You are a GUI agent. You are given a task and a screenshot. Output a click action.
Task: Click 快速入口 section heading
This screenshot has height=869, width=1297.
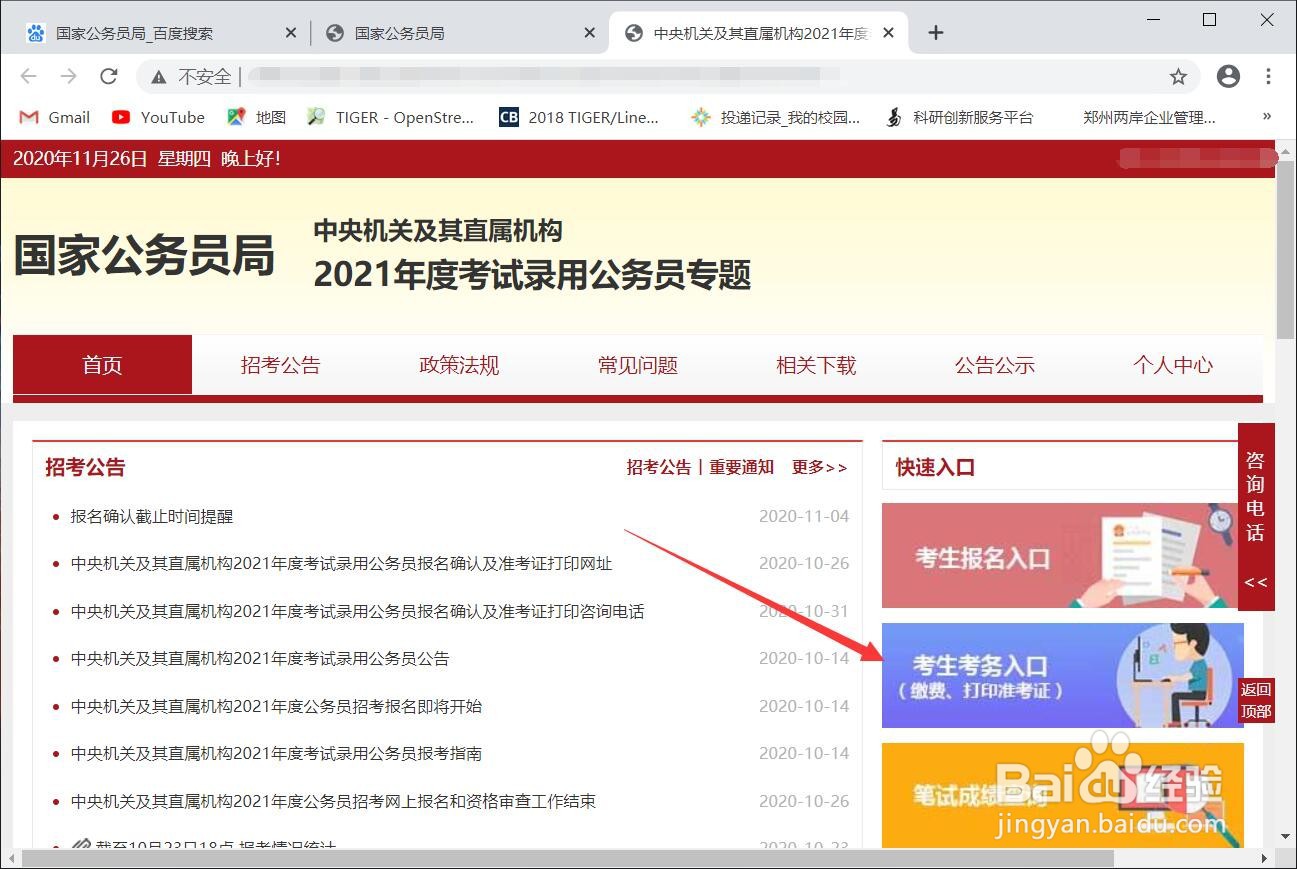coord(935,468)
